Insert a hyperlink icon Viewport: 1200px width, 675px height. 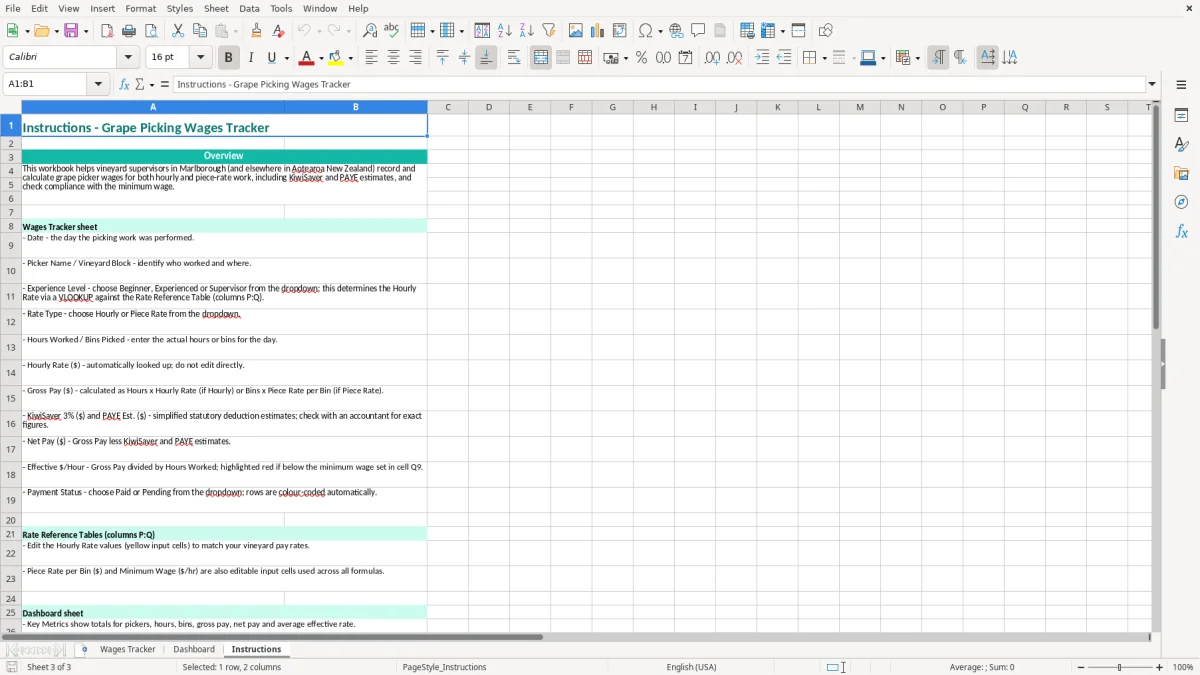[x=676, y=30]
